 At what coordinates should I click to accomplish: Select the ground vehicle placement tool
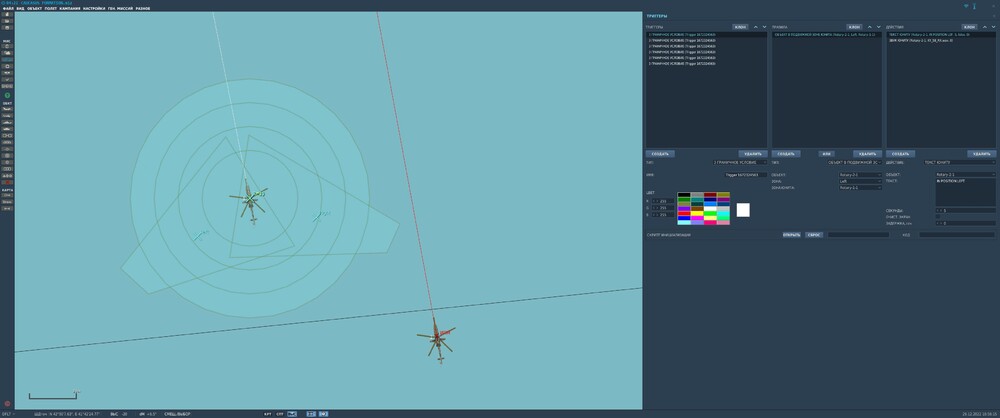pos(7,129)
